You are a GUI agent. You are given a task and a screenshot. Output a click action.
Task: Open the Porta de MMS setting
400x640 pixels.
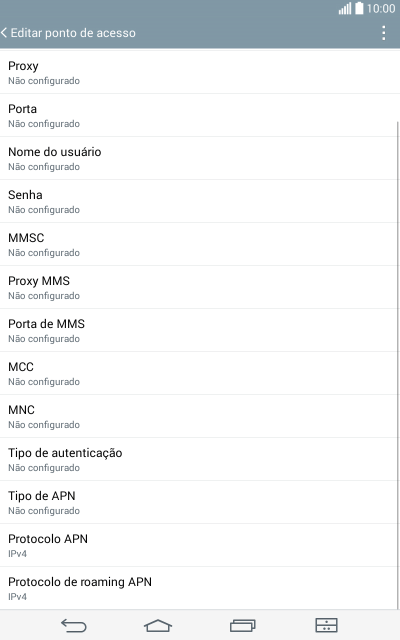pos(198,330)
